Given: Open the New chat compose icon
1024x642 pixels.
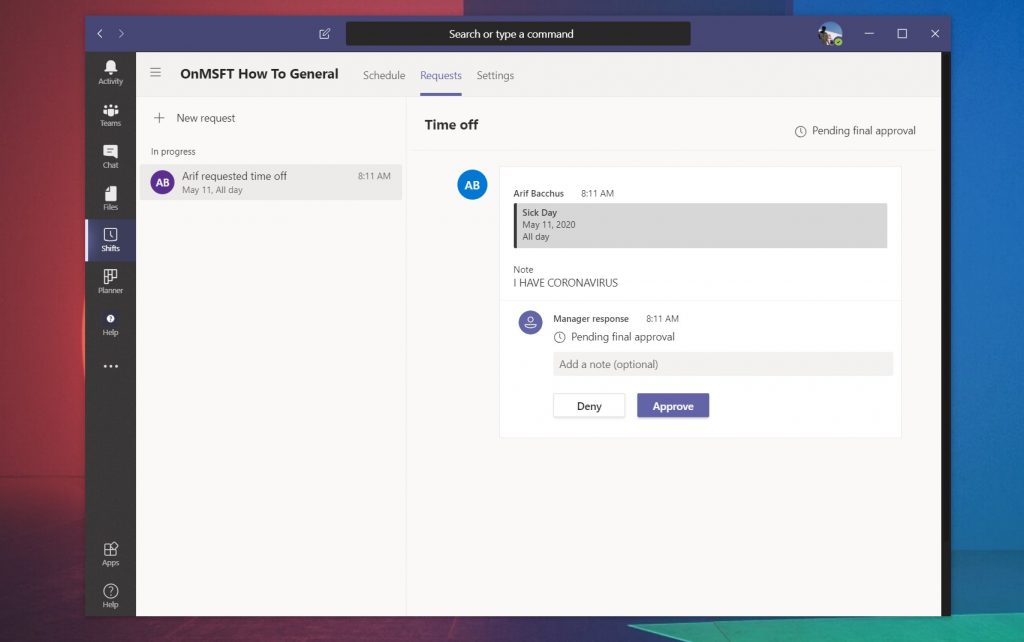Looking at the screenshot, I should click(x=324, y=33).
